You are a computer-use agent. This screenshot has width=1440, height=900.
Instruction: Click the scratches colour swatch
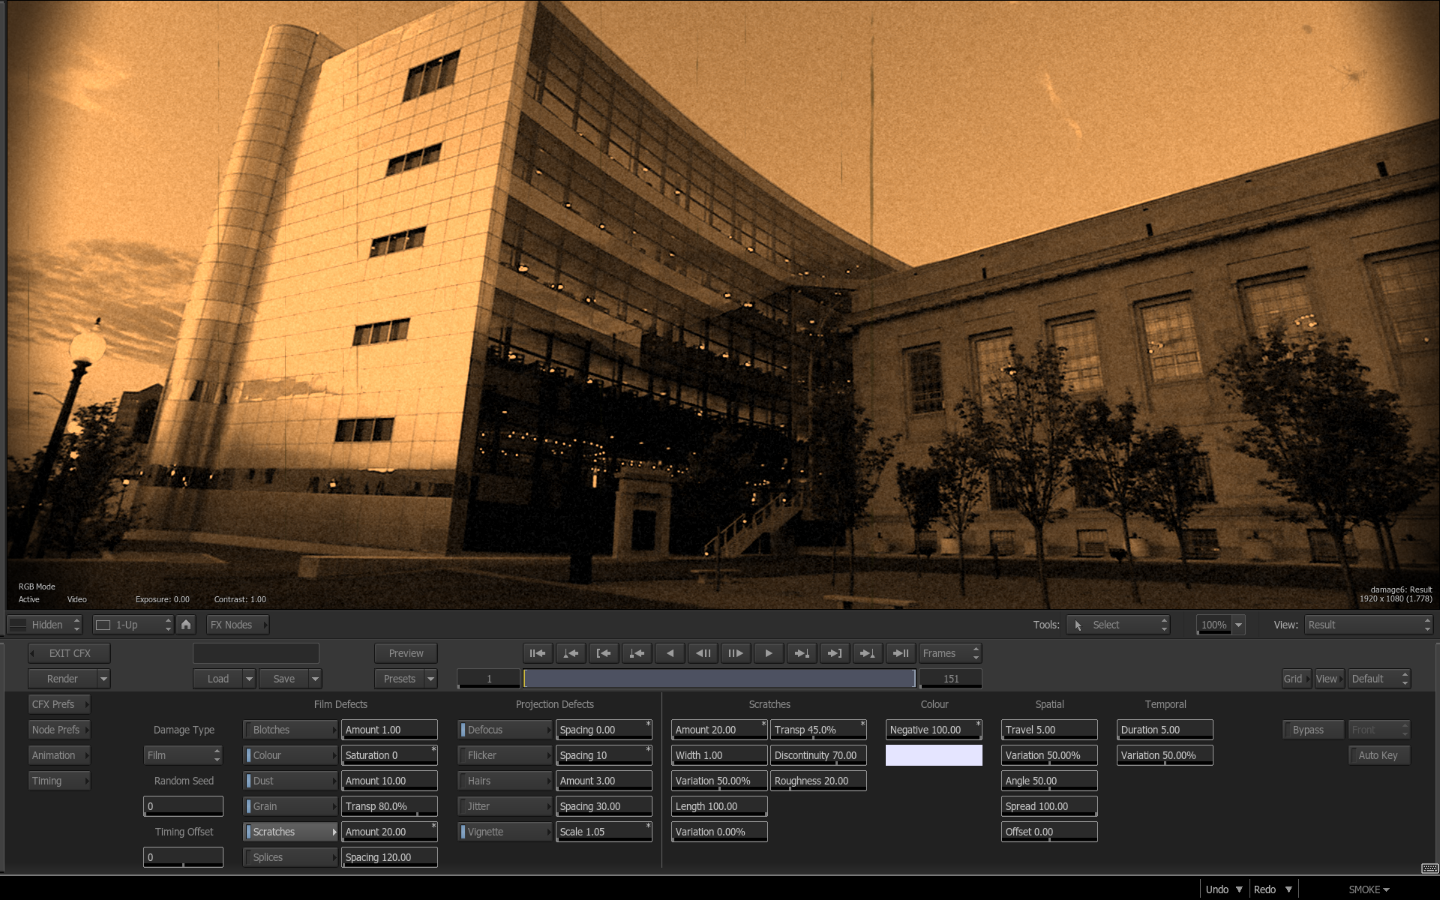point(934,756)
